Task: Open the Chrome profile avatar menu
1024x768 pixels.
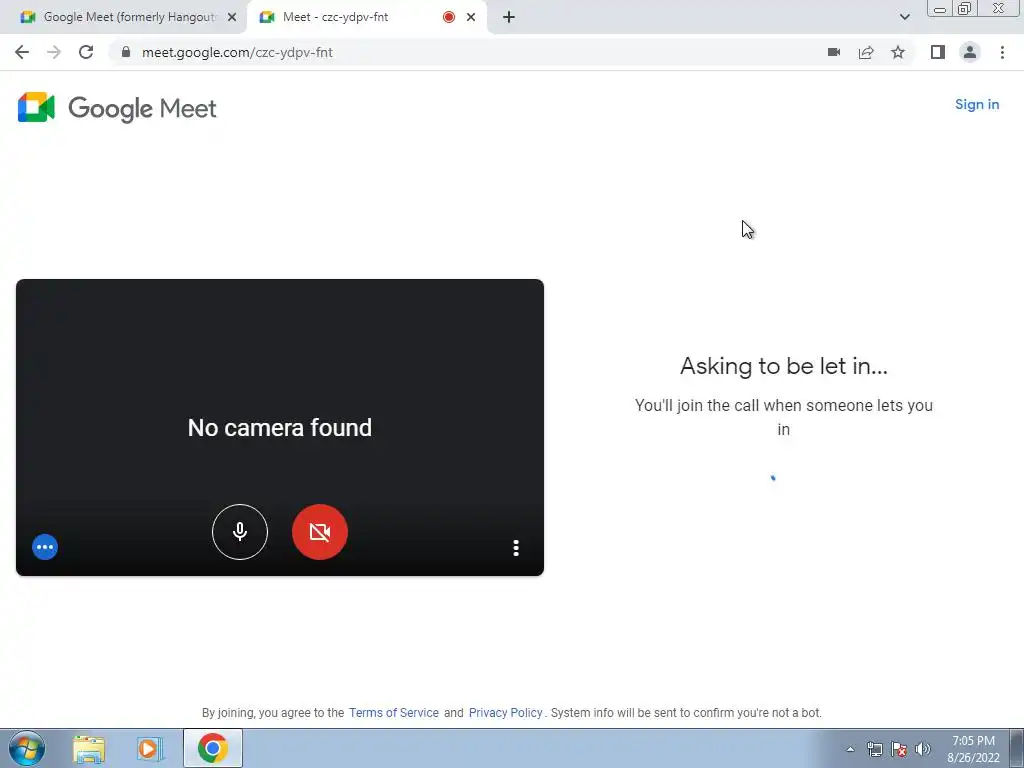Action: pyautogui.click(x=970, y=52)
